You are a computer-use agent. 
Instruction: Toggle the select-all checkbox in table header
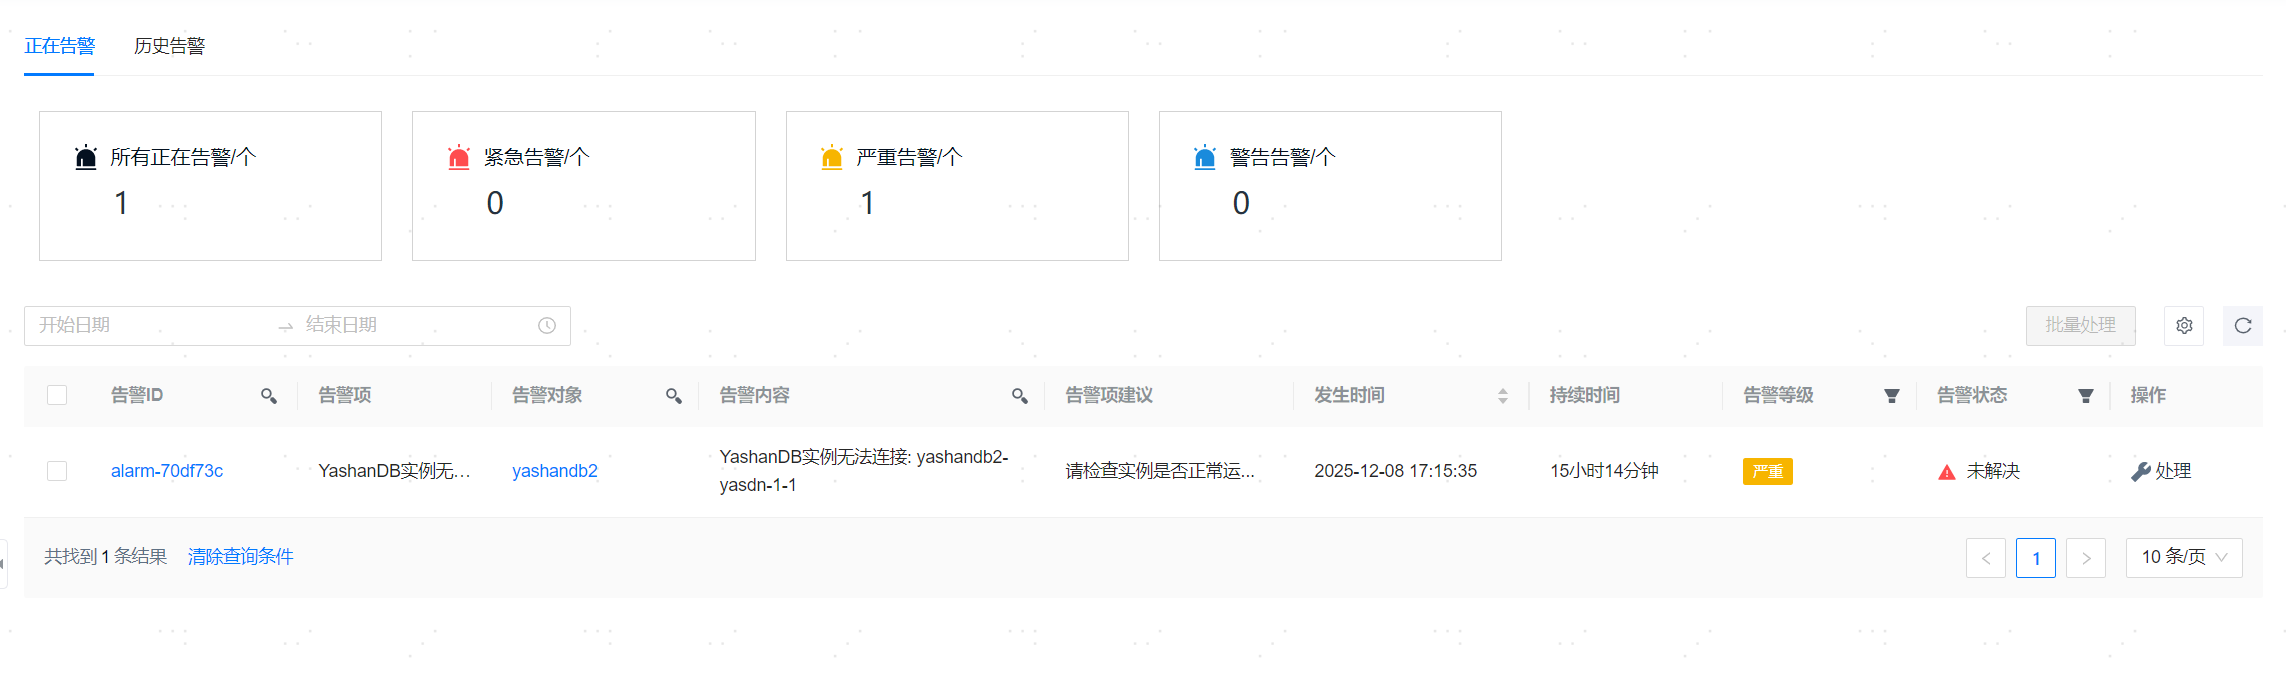pyautogui.click(x=57, y=395)
